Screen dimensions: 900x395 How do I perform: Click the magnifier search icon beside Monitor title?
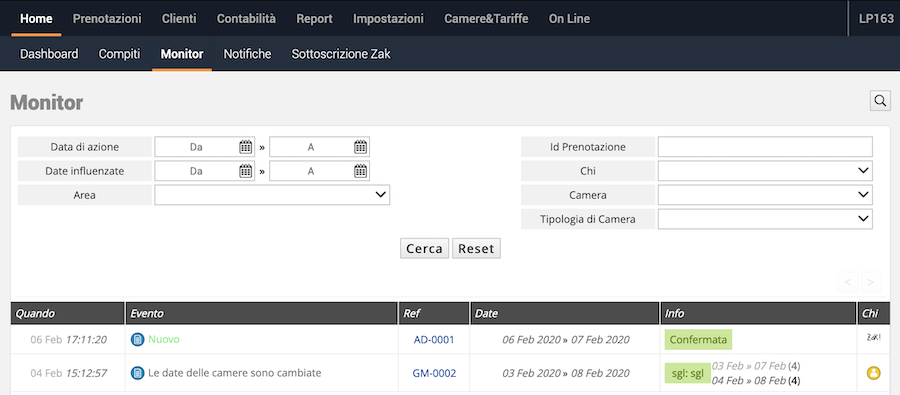pyautogui.click(x=880, y=100)
